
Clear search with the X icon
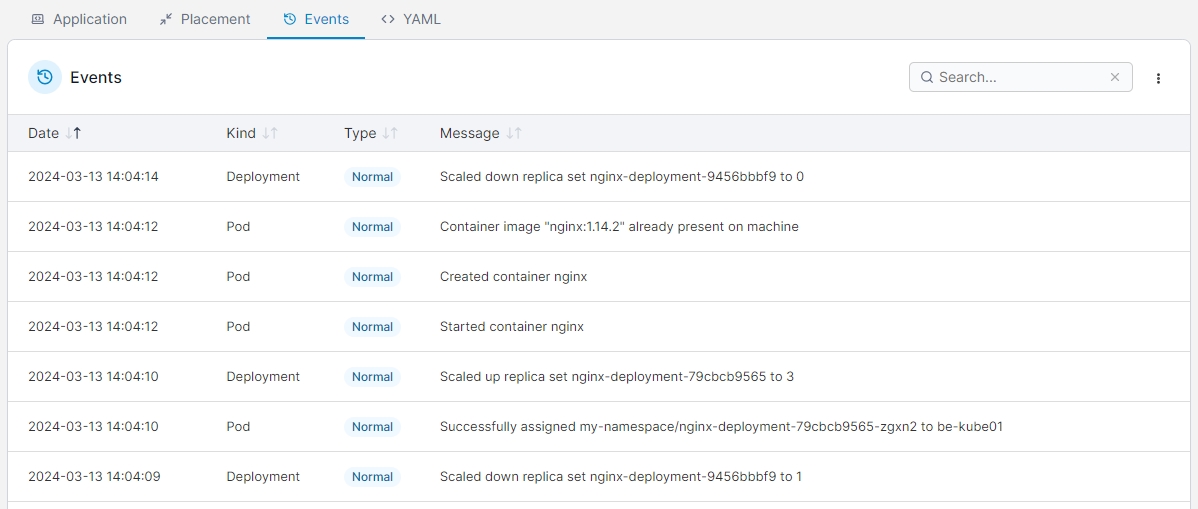1115,77
